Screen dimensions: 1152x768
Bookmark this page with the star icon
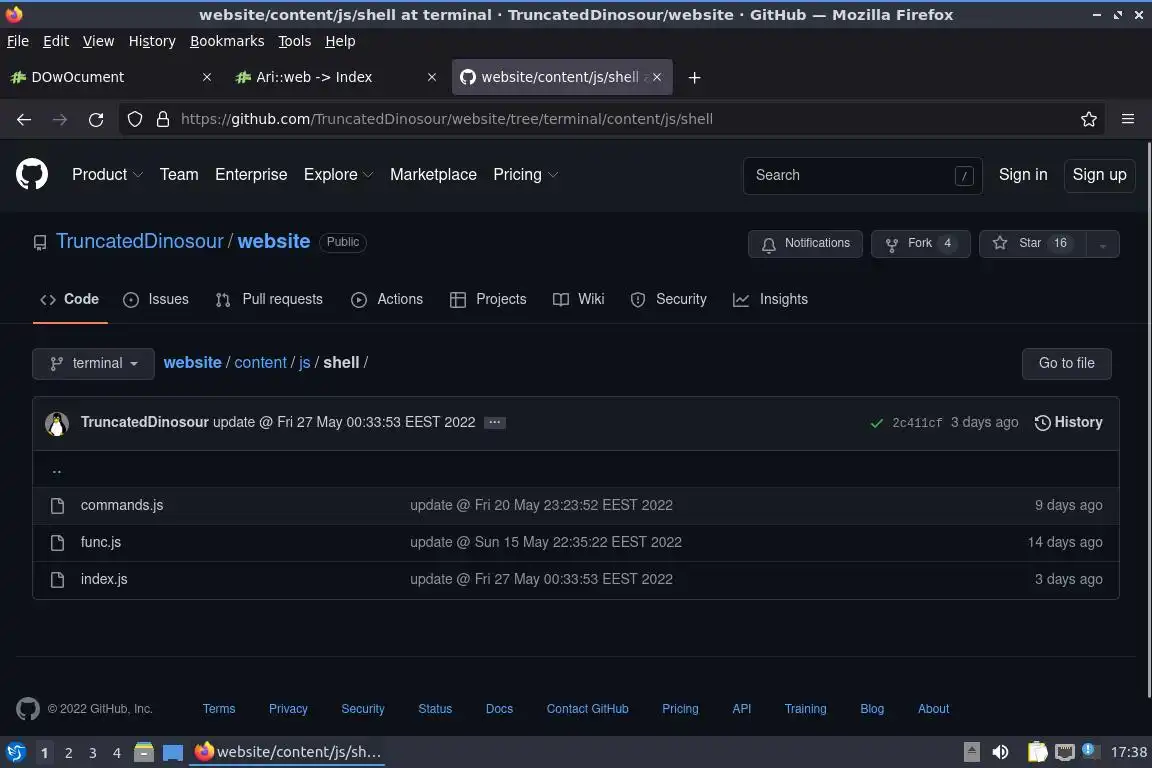1088,119
